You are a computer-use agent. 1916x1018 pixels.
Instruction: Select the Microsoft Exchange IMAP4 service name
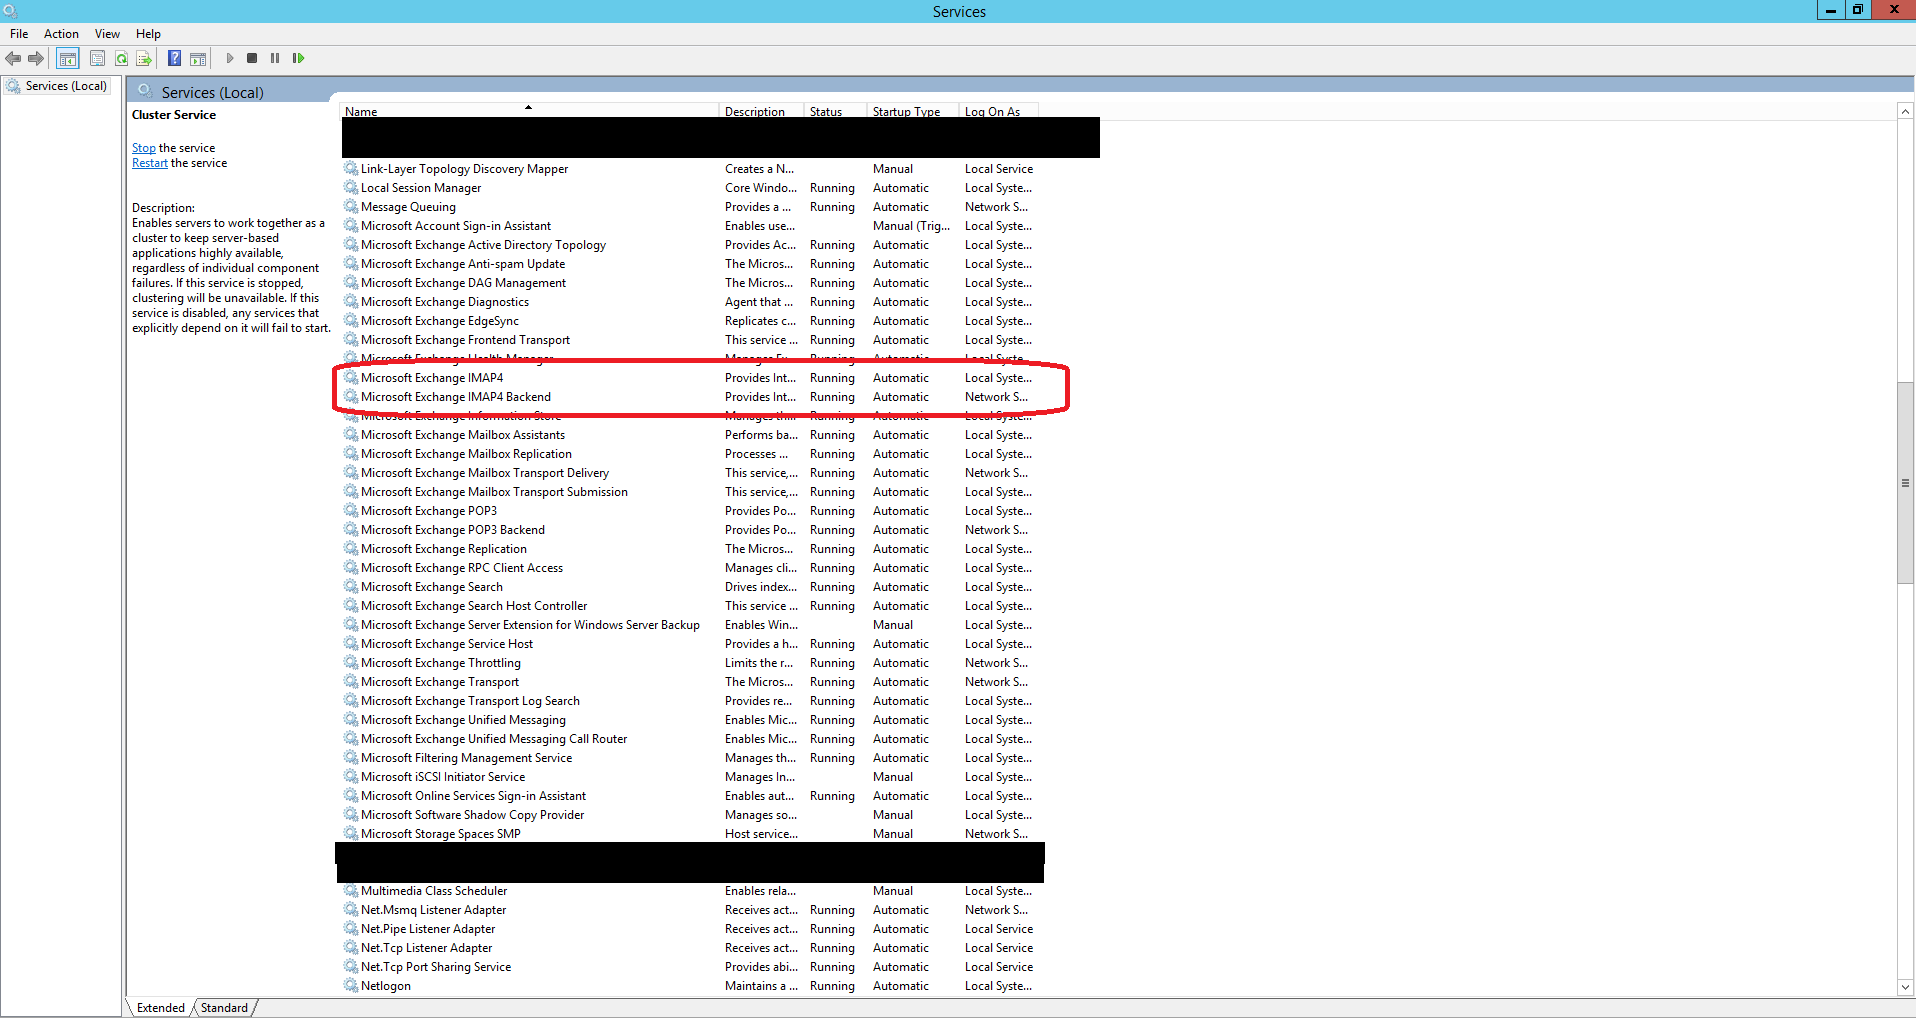(x=432, y=378)
